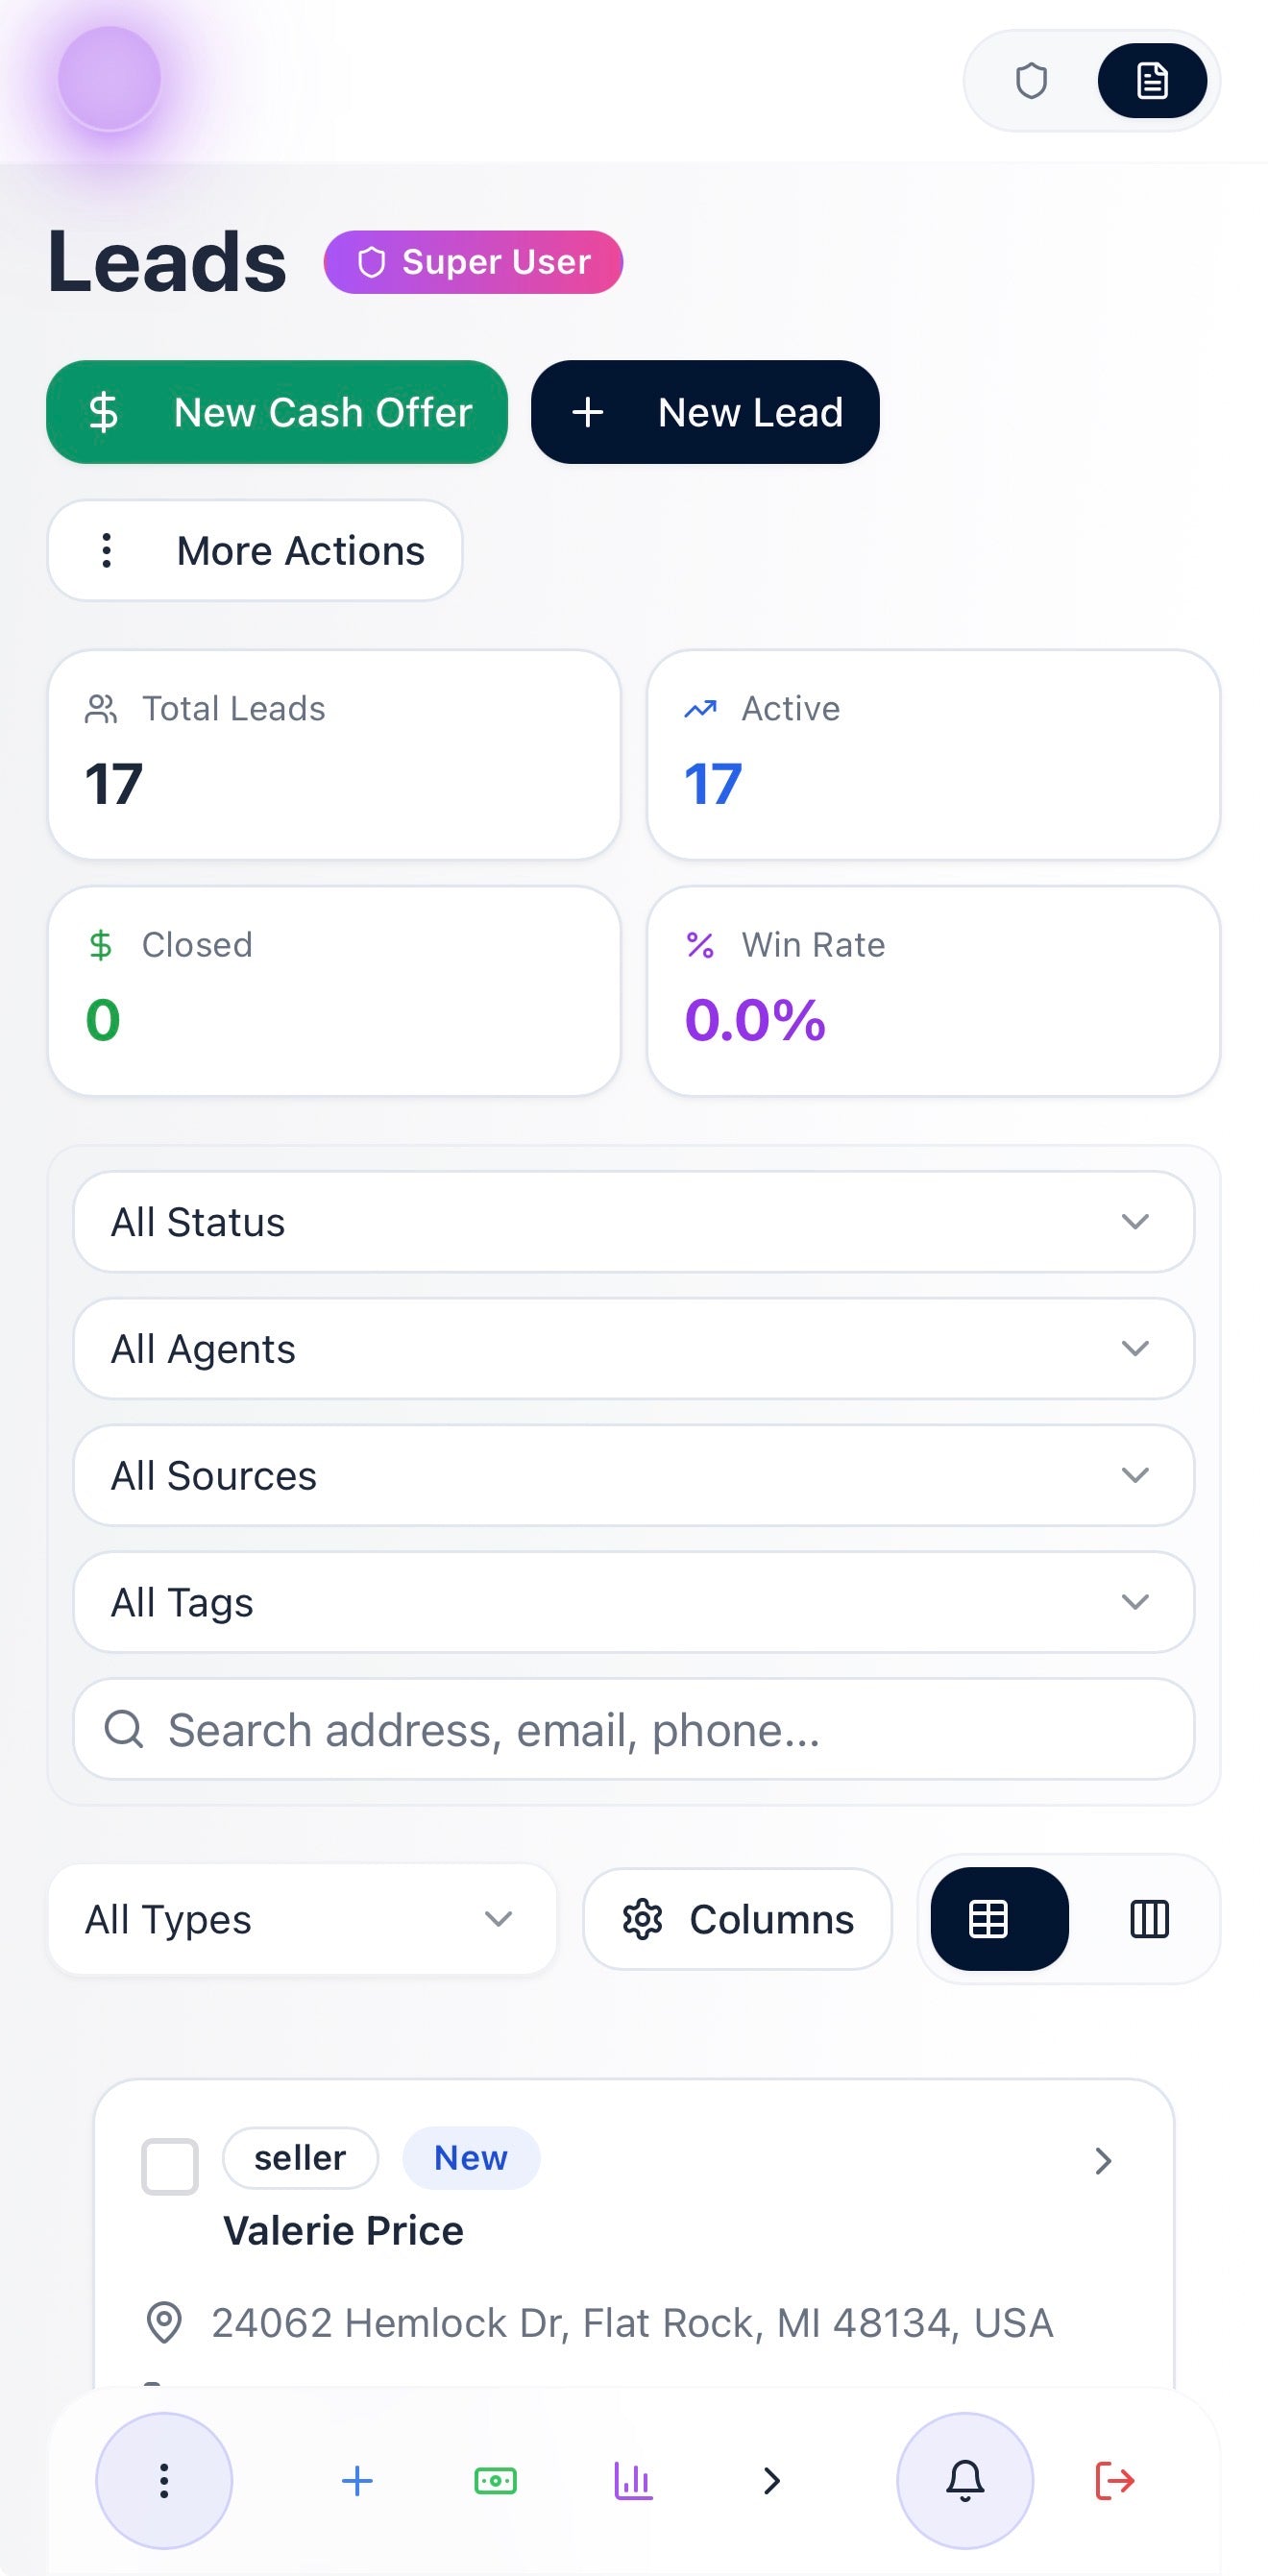This screenshot has height=2576, width=1268.
Task: Click the green cash icon in bottom bar
Action: tap(495, 2480)
